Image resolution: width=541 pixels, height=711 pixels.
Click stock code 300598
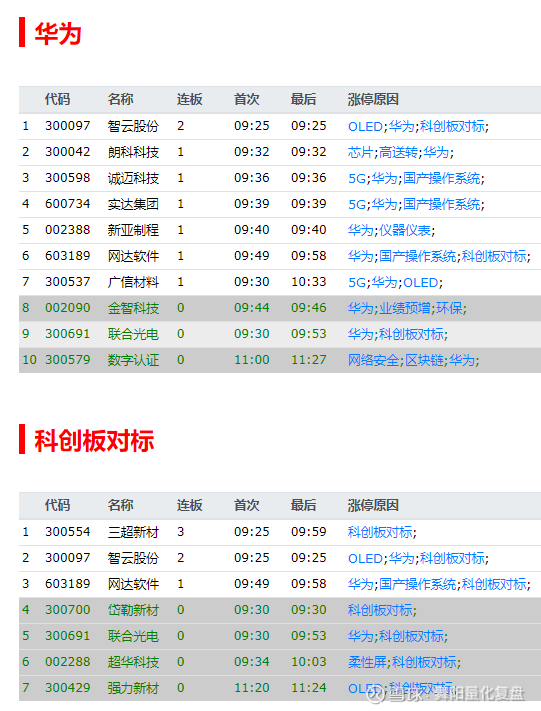[68, 178]
